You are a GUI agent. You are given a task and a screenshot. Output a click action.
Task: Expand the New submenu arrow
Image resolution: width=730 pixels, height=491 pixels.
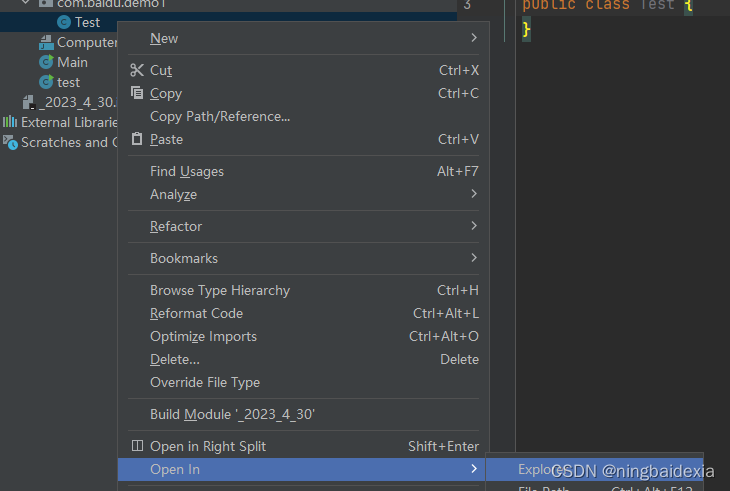[474, 38]
